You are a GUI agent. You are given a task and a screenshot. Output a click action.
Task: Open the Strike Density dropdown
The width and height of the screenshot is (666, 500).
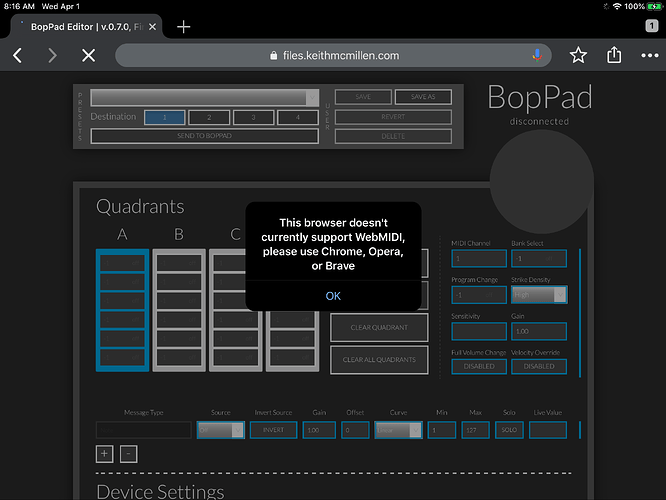coord(539,295)
